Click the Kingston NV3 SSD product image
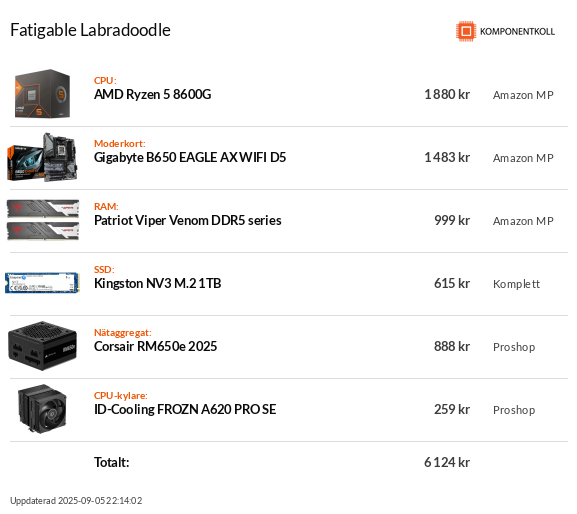Image resolution: width=577 pixels, height=514 pixels. tap(42, 283)
